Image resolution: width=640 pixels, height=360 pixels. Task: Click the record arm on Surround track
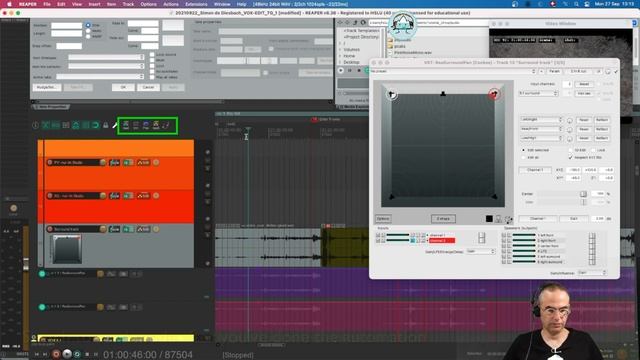(x=50, y=229)
